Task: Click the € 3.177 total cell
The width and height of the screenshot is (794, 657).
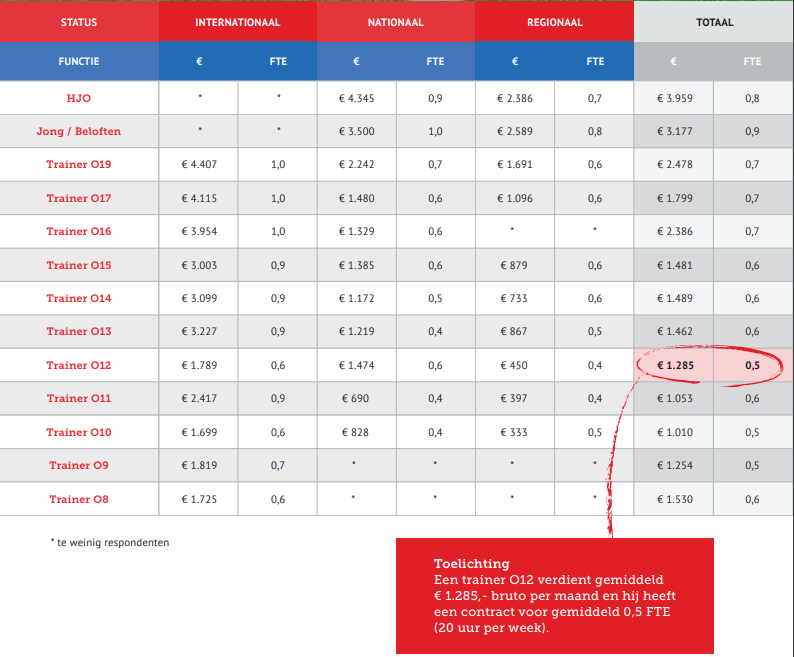Action: coord(674,131)
